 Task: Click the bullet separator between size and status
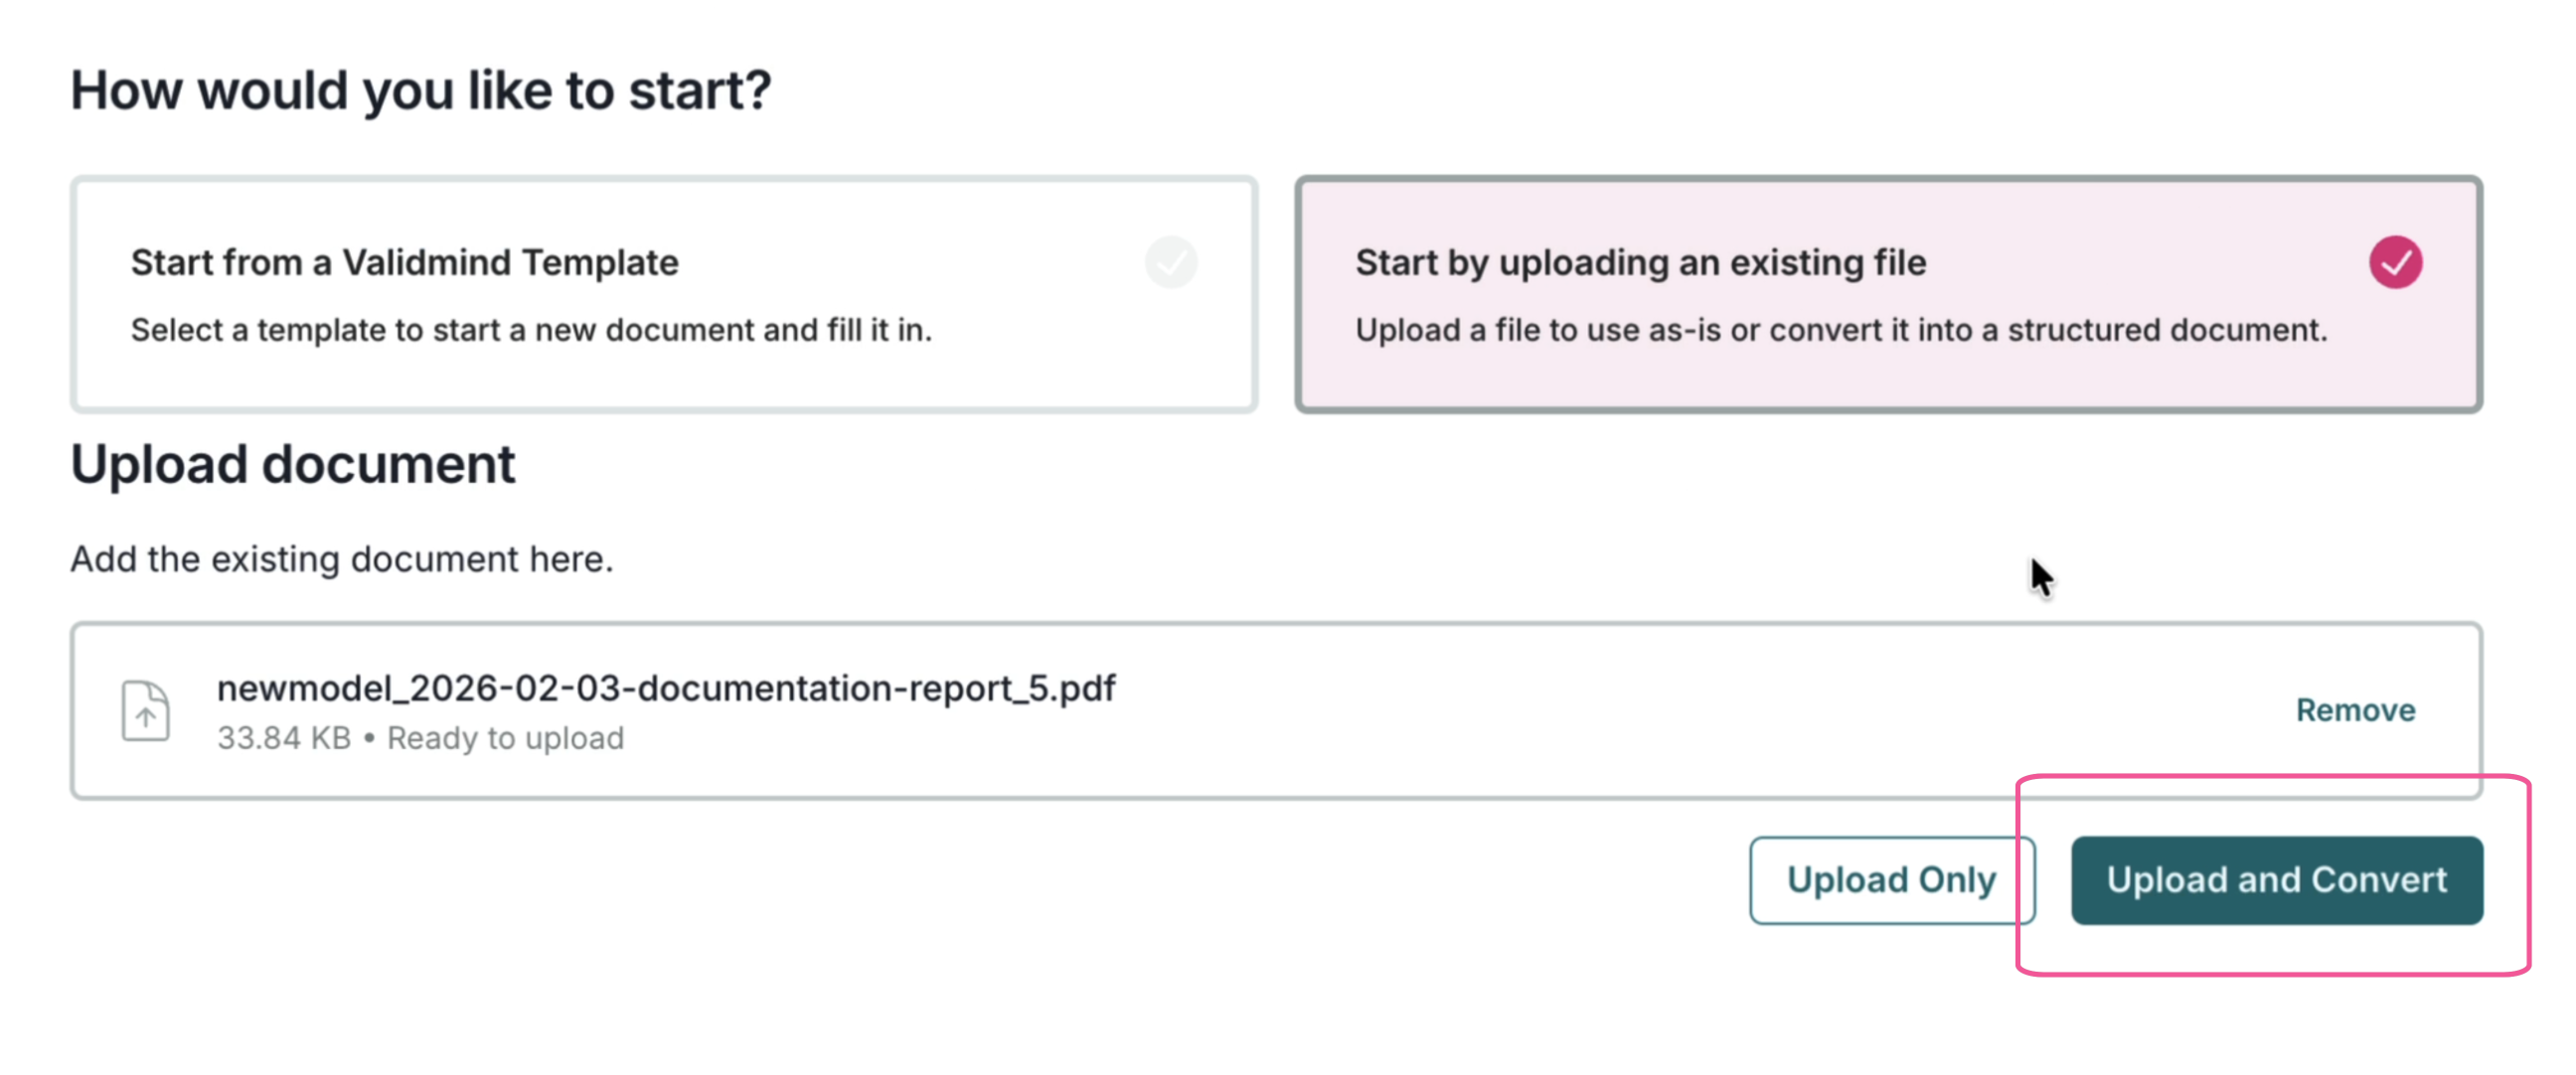tap(369, 738)
